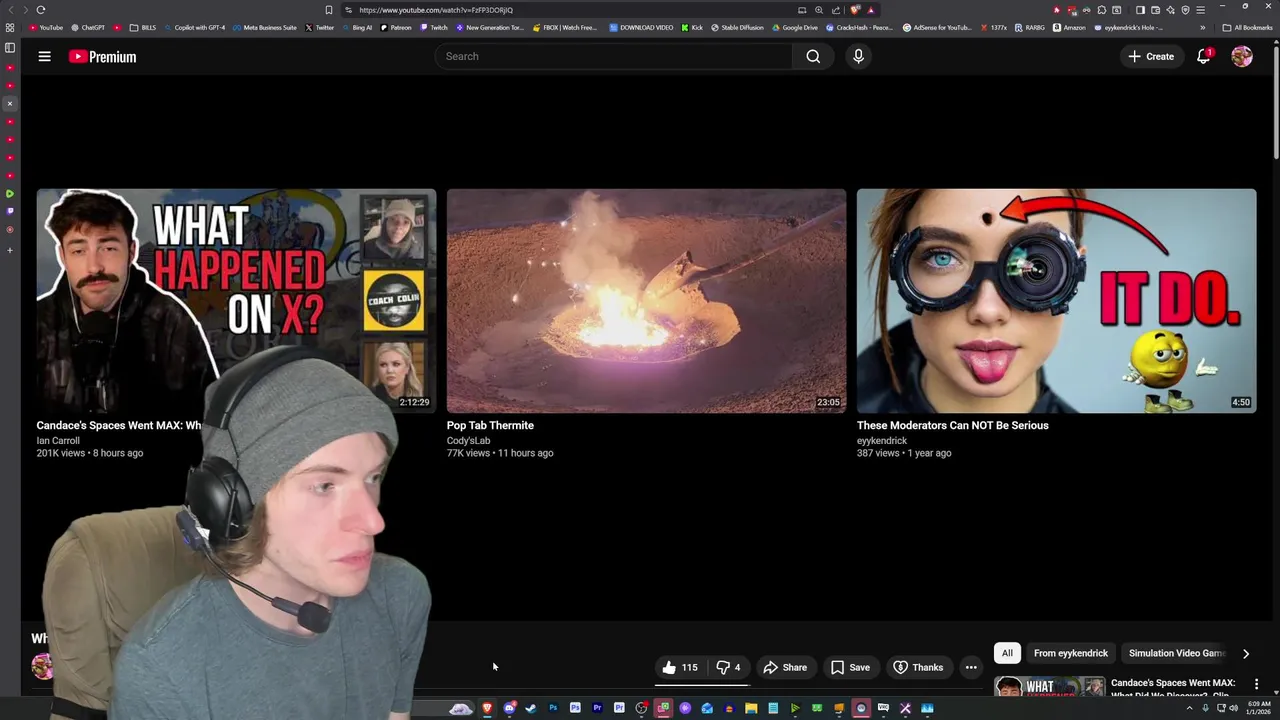Open the Twitch bookmark
The width and height of the screenshot is (1280, 720).
coord(434,28)
